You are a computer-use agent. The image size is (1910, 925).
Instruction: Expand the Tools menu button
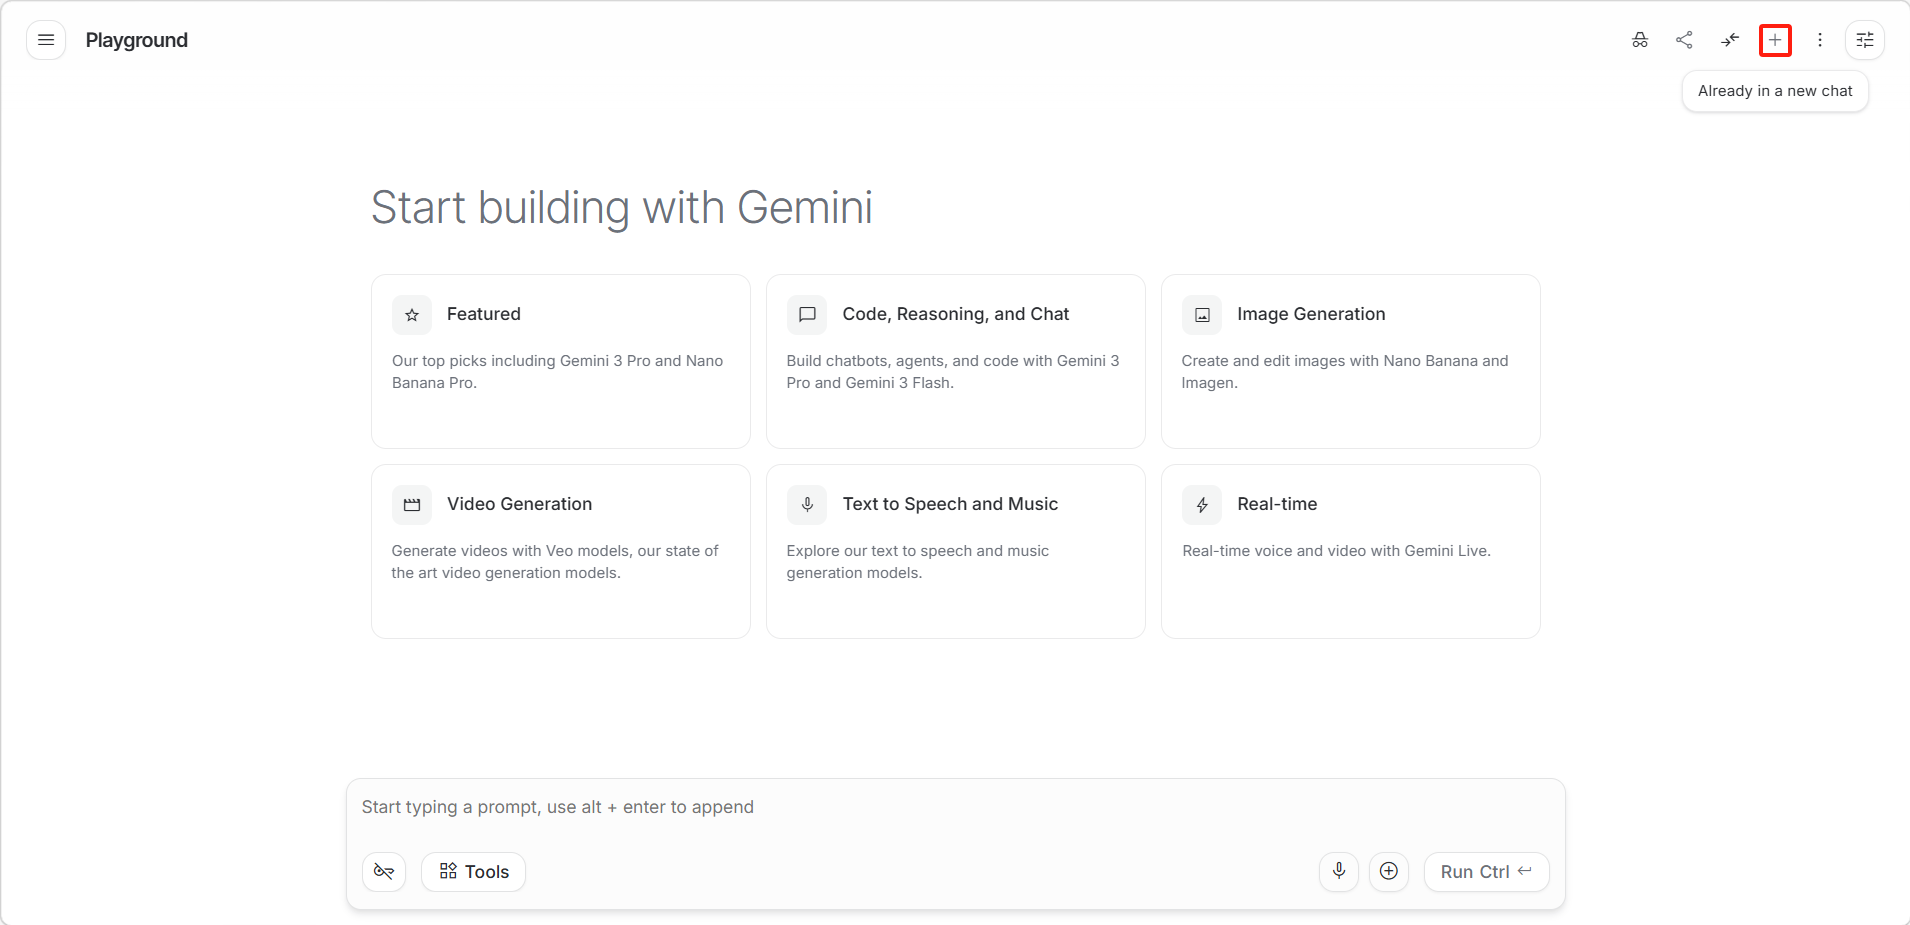click(474, 872)
